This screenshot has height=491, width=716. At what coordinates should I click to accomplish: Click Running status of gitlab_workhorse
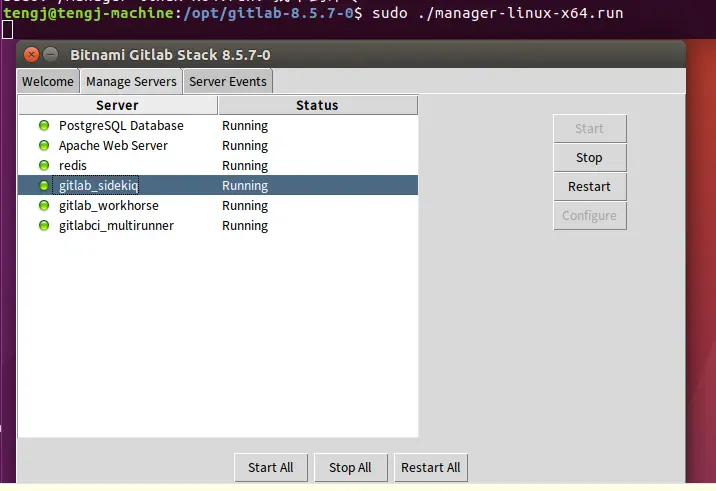245,206
